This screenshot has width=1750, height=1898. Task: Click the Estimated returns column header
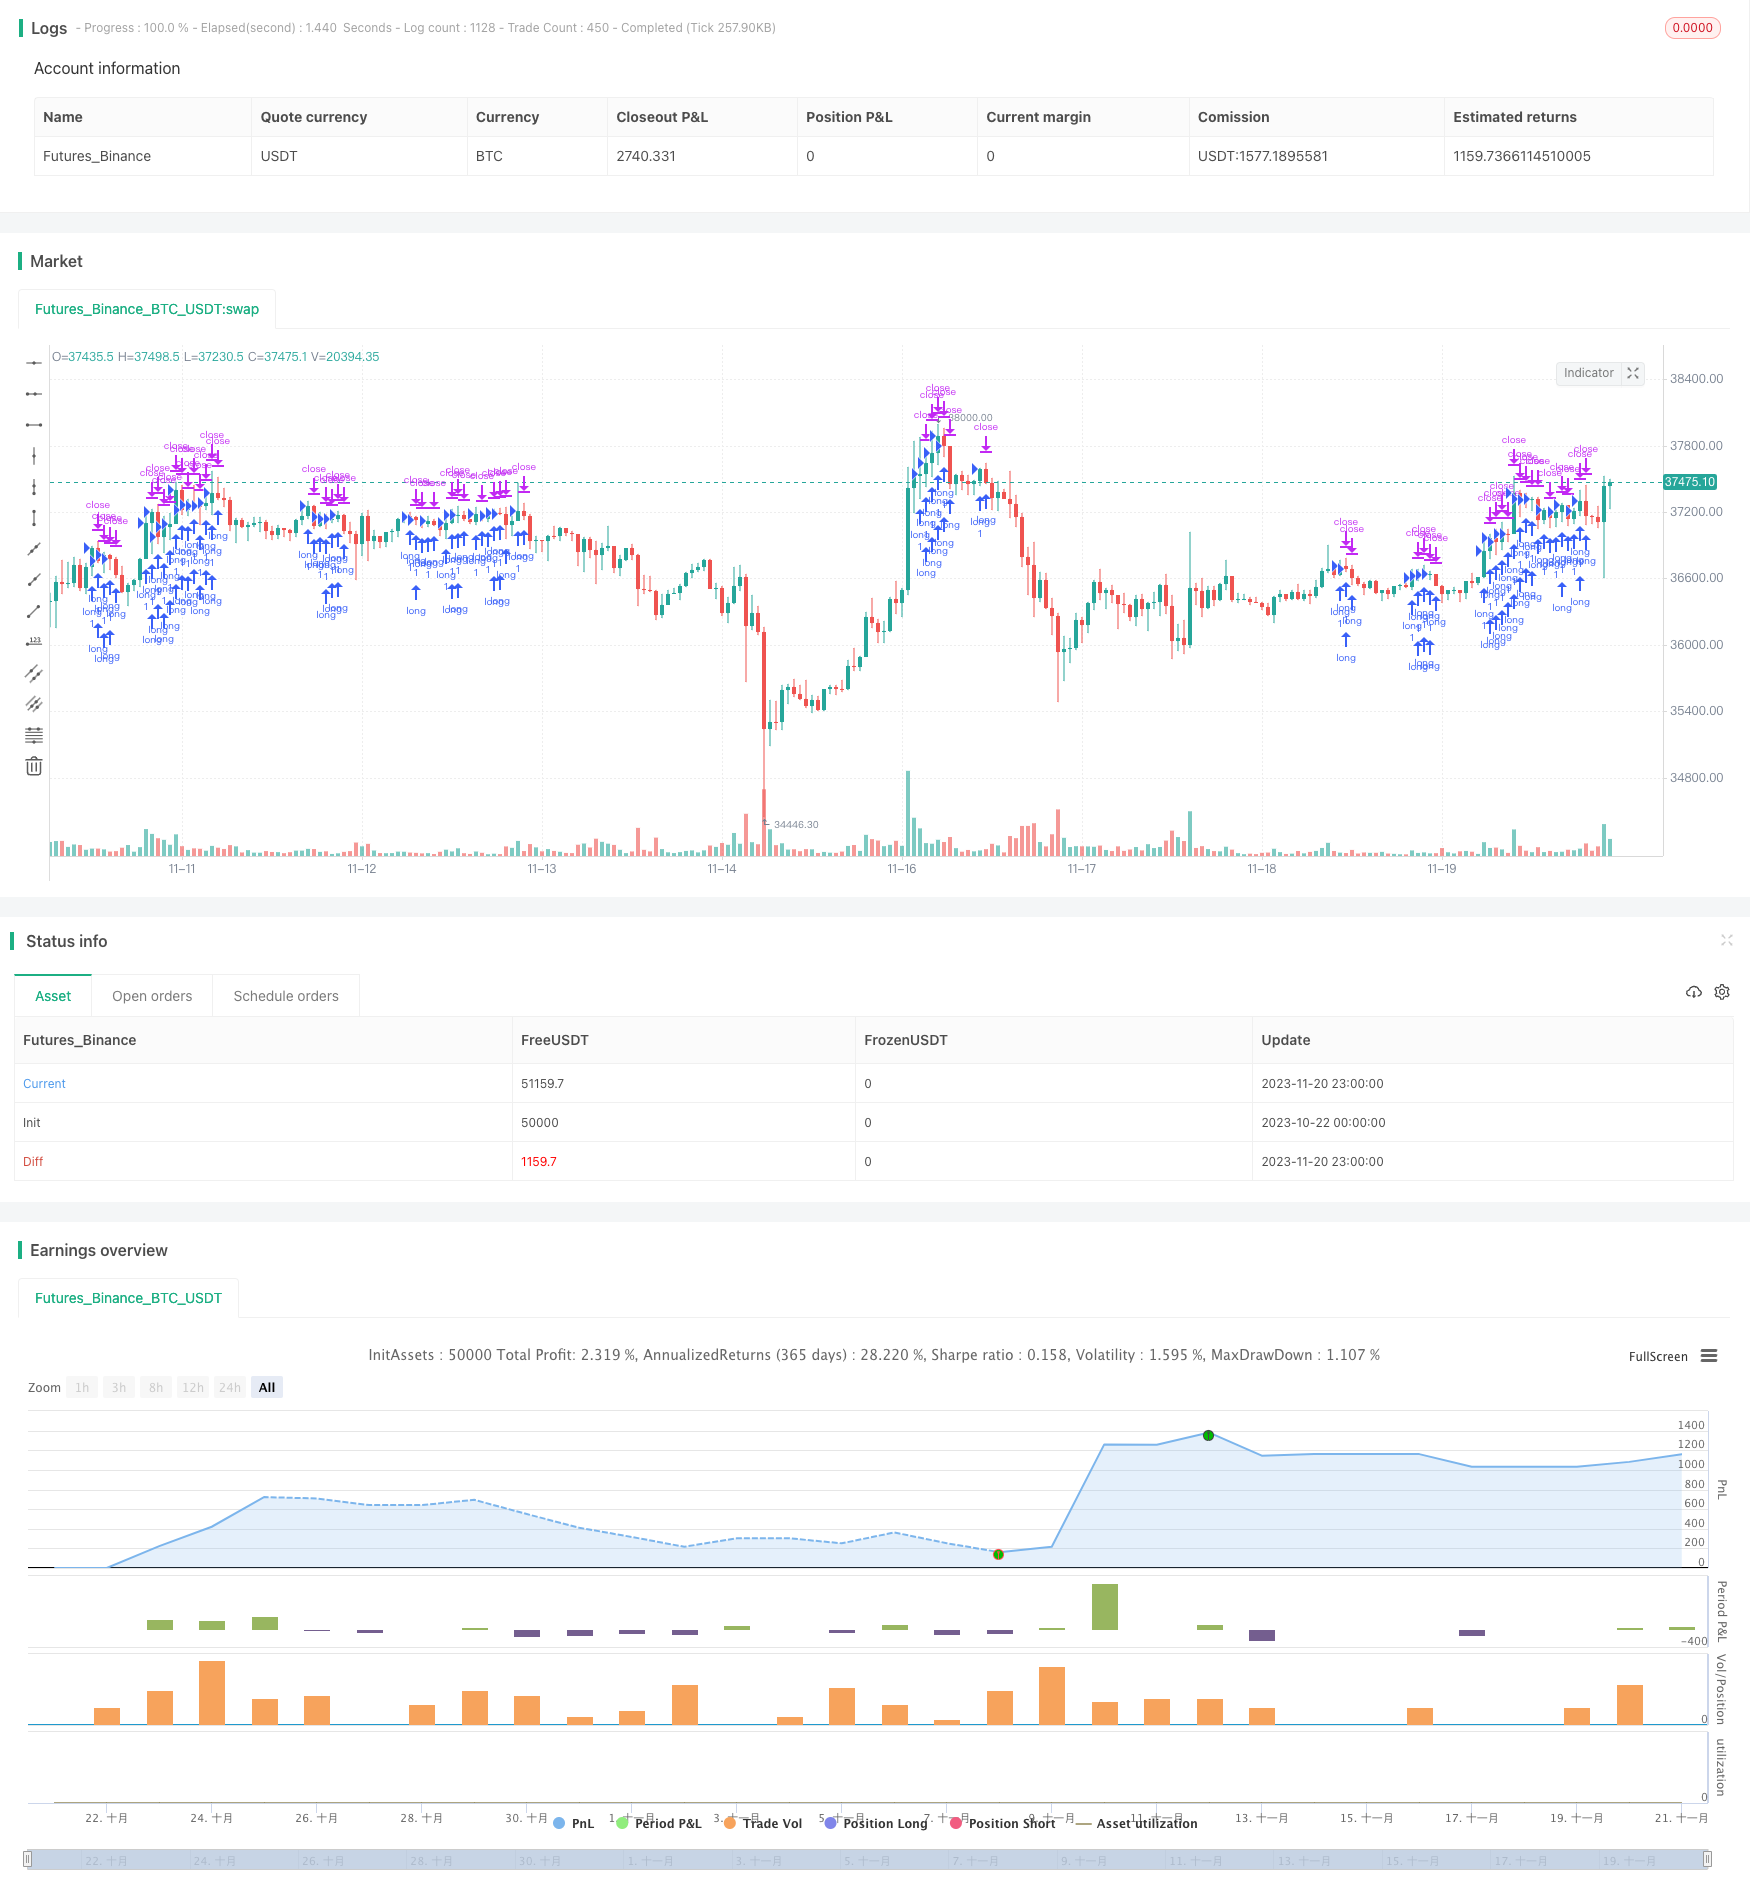tap(1515, 117)
